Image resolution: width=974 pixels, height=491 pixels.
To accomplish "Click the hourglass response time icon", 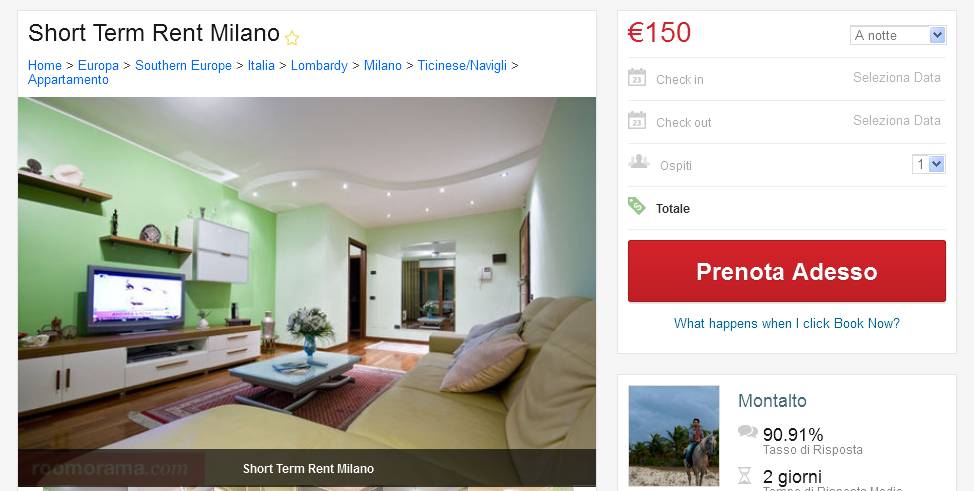I will pos(744,476).
